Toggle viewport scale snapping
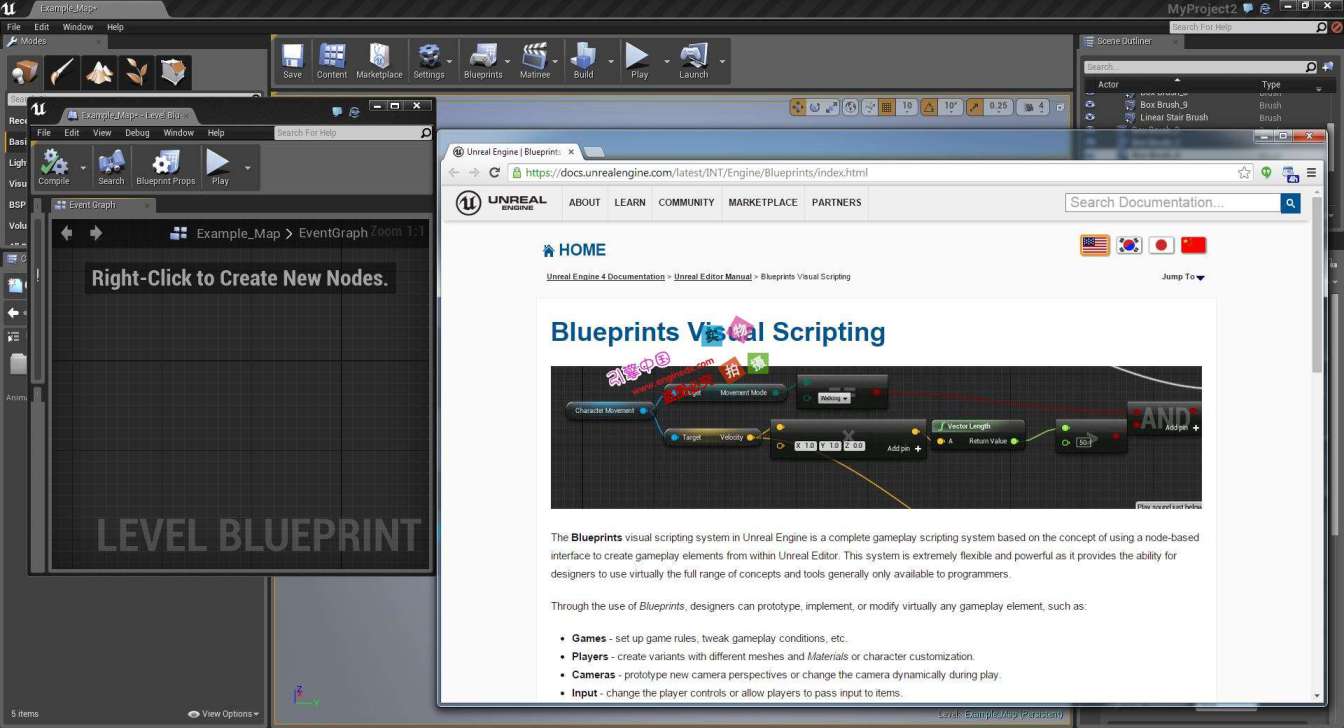Screen dimensions: 1344x728 point(975,107)
